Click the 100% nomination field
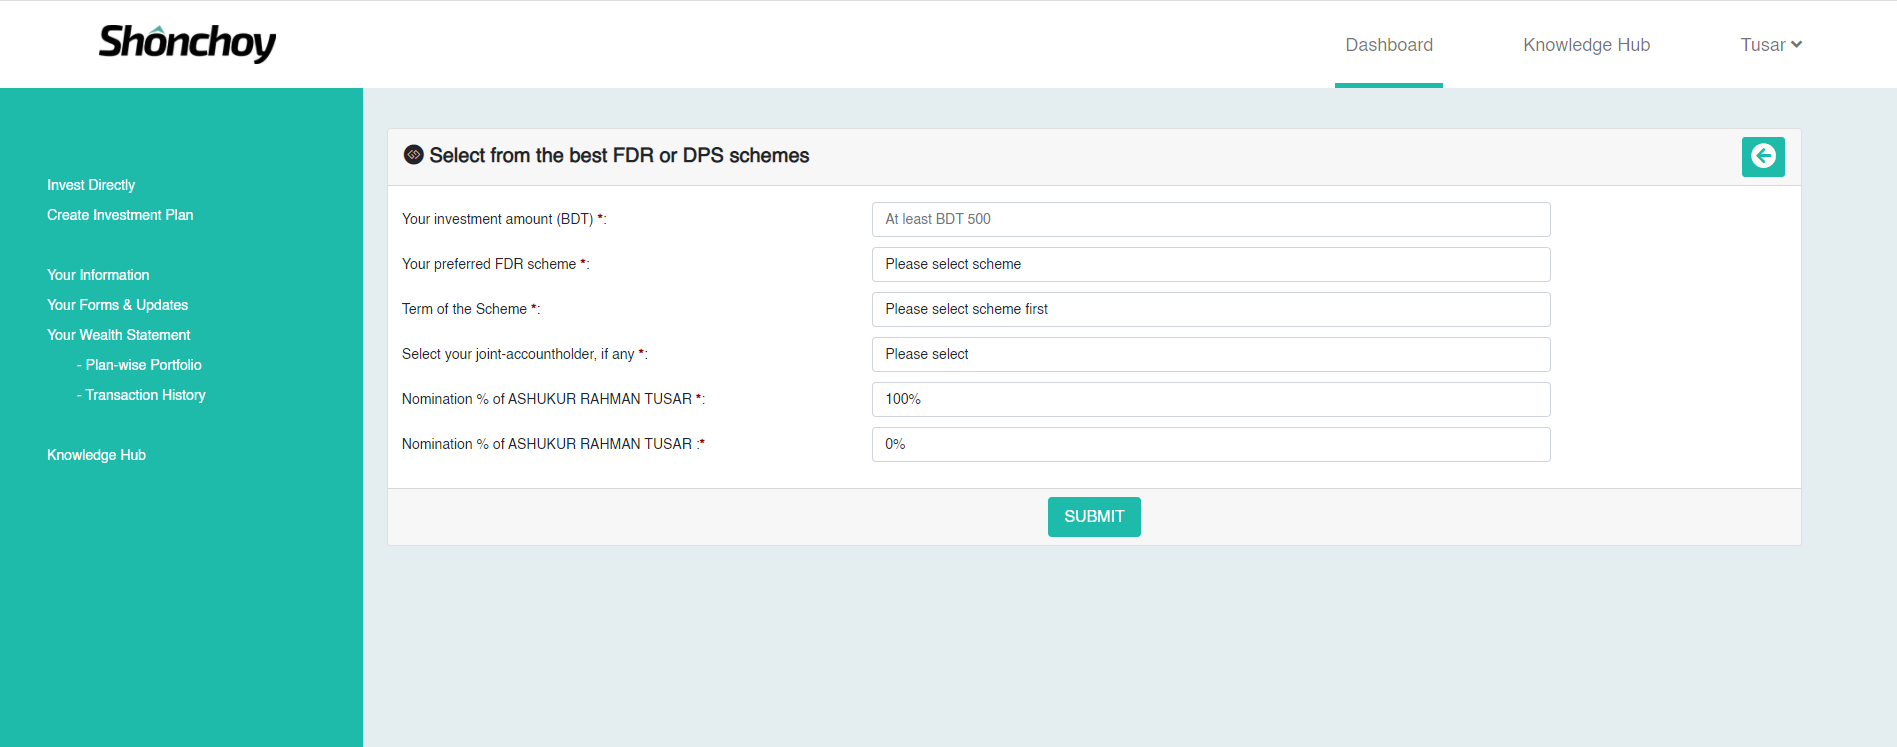 click(x=1210, y=399)
